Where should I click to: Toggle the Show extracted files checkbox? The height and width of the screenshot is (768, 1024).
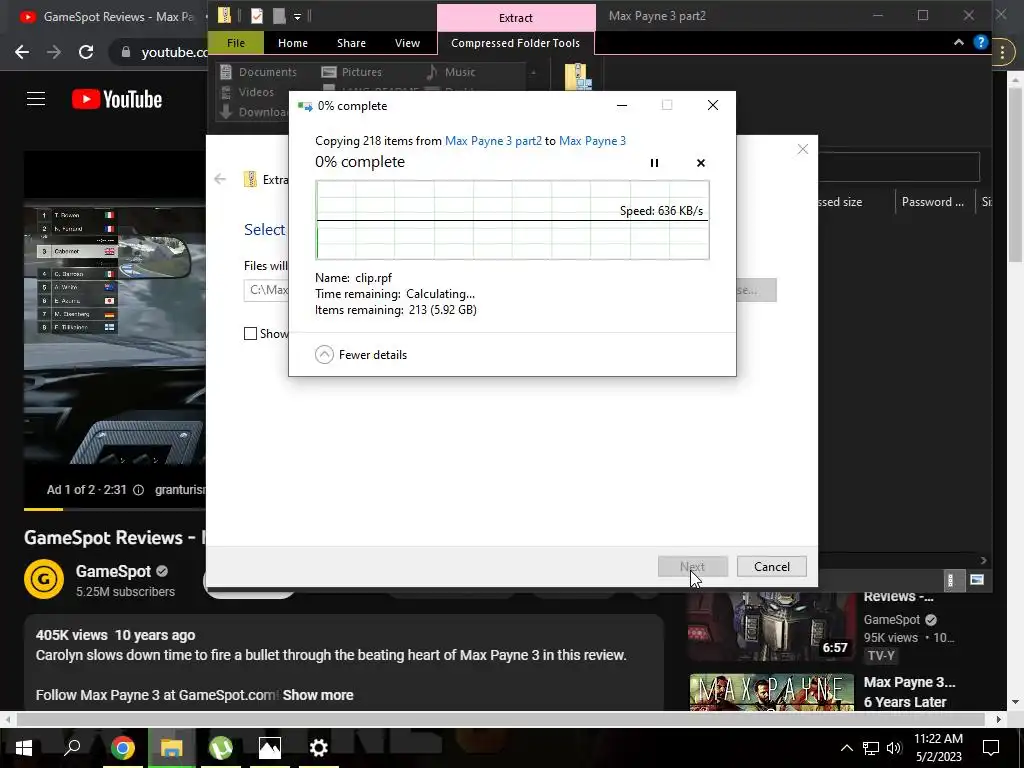(x=250, y=334)
